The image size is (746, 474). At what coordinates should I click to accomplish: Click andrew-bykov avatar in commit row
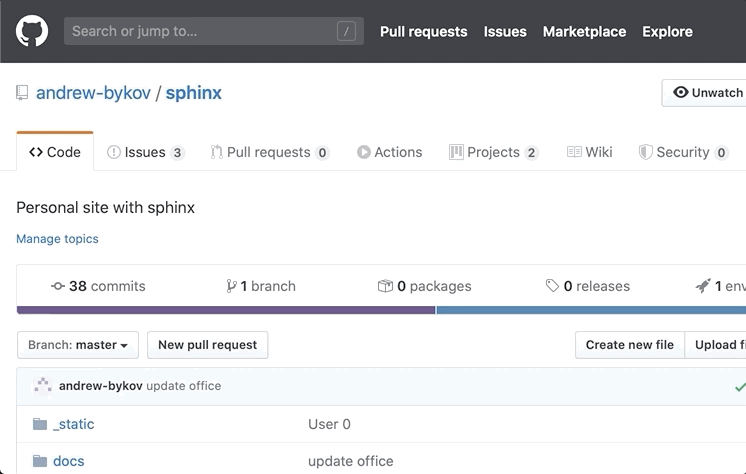pyautogui.click(x=42, y=386)
